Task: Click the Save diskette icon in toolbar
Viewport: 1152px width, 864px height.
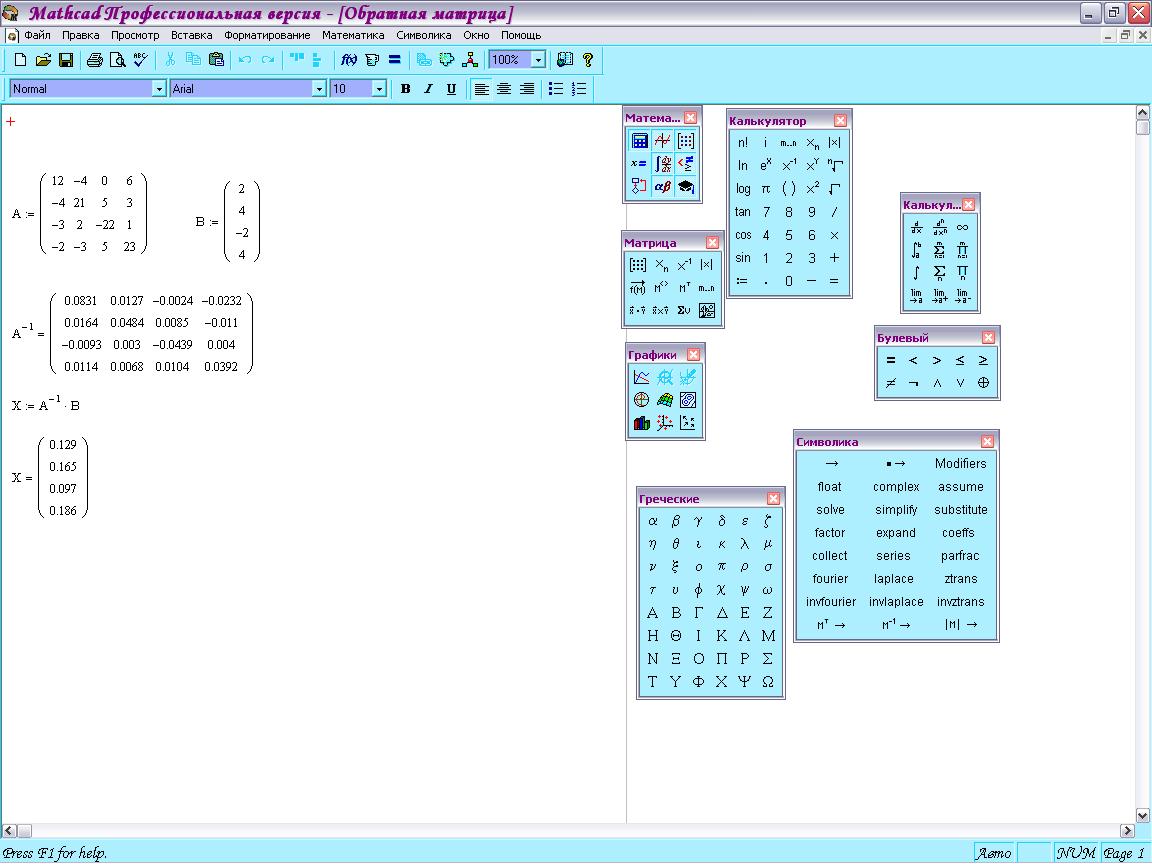Action: (x=66, y=60)
